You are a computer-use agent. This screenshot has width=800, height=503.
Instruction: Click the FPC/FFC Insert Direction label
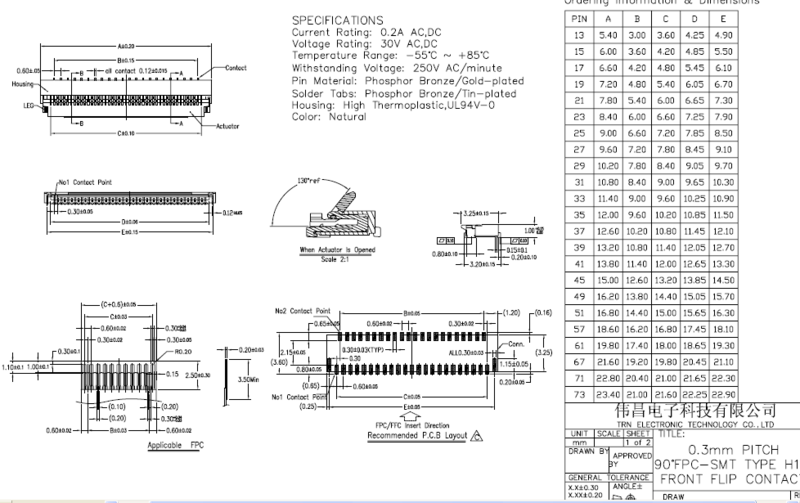coord(412,425)
